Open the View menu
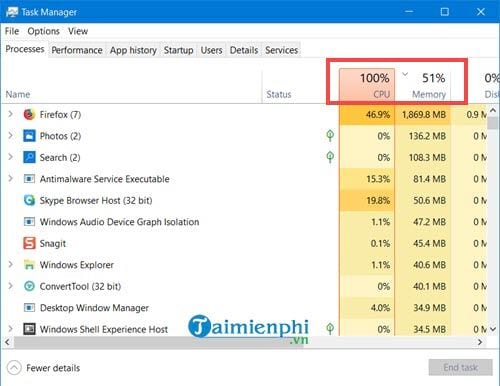This screenshot has height=386, width=500. click(78, 31)
